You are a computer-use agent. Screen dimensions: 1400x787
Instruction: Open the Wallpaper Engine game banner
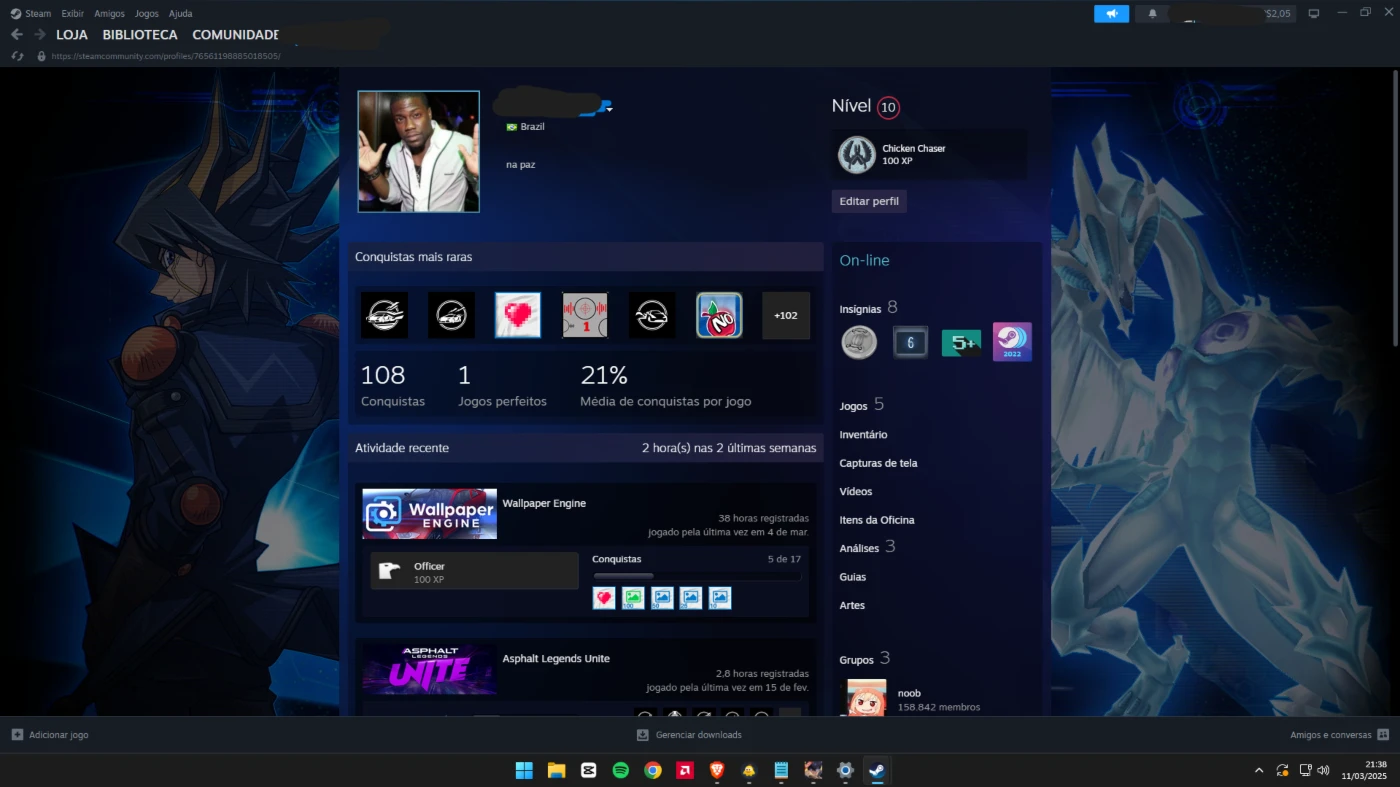click(x=429, y=514)
